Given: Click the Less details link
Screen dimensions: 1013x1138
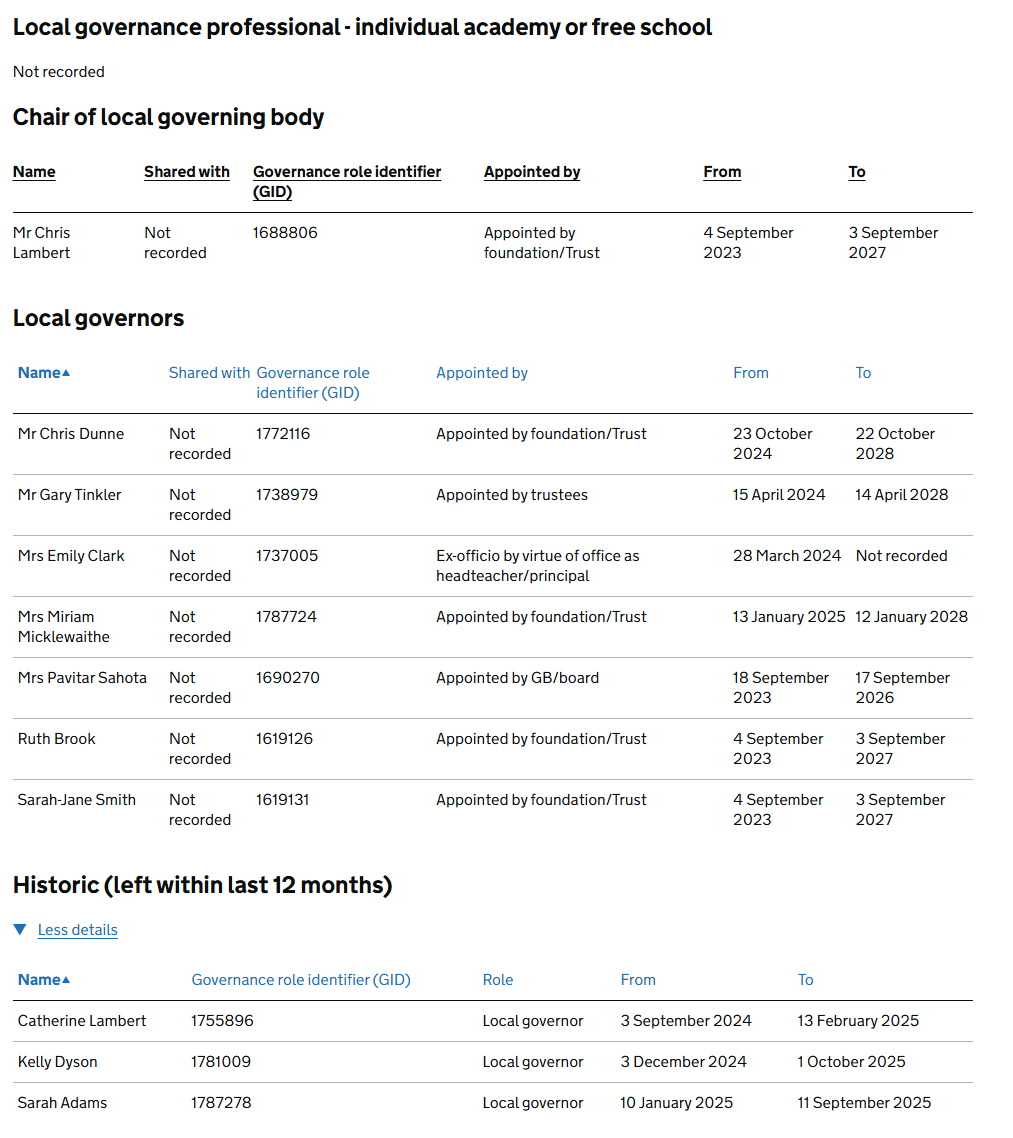Looking at the screenshot, I should [x=77, y=930].
